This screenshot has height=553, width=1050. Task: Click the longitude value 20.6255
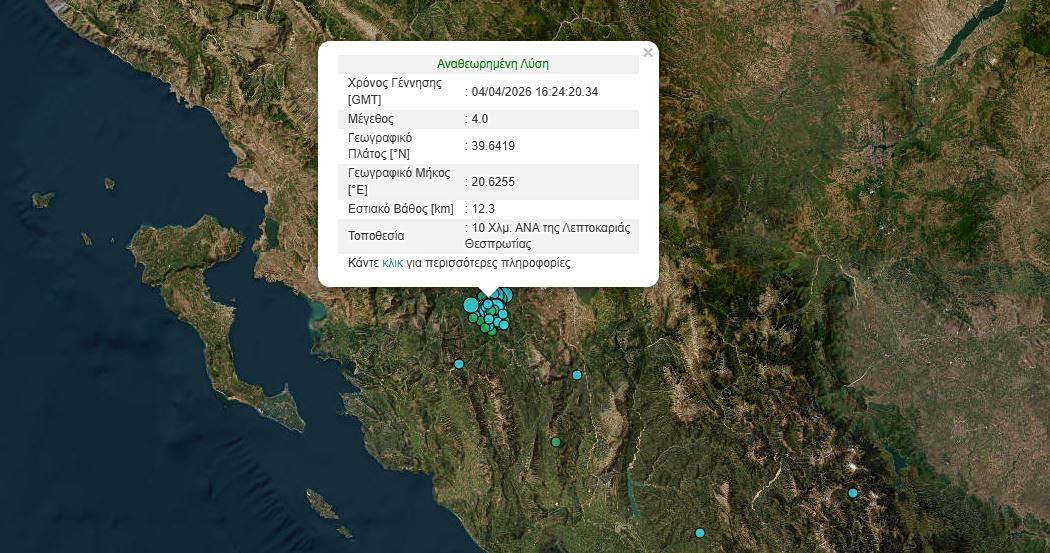coord(492,181)
